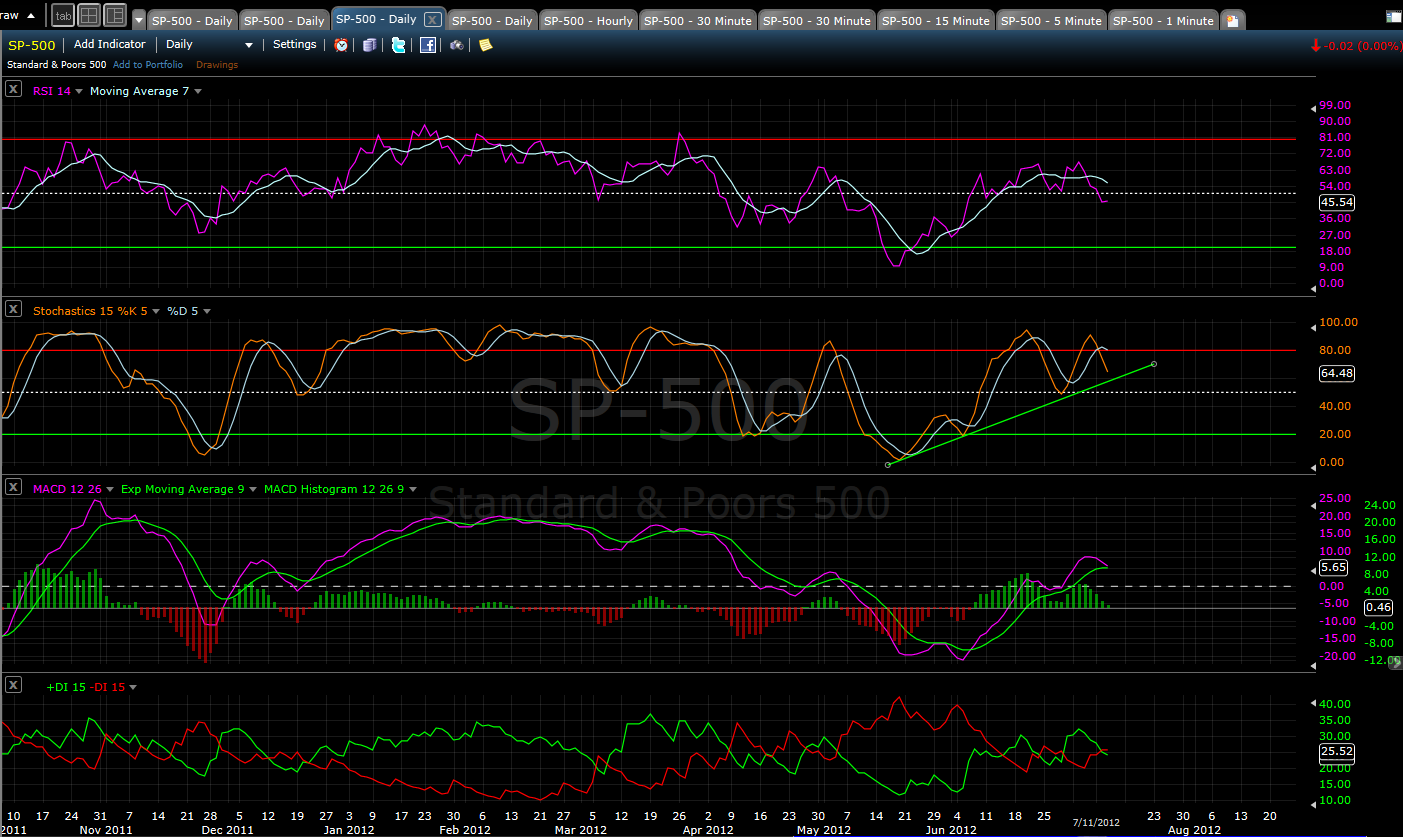Click the window icon in top-right corner
The height and width of the screenshot is (837, 1403).
(1393, 16)
